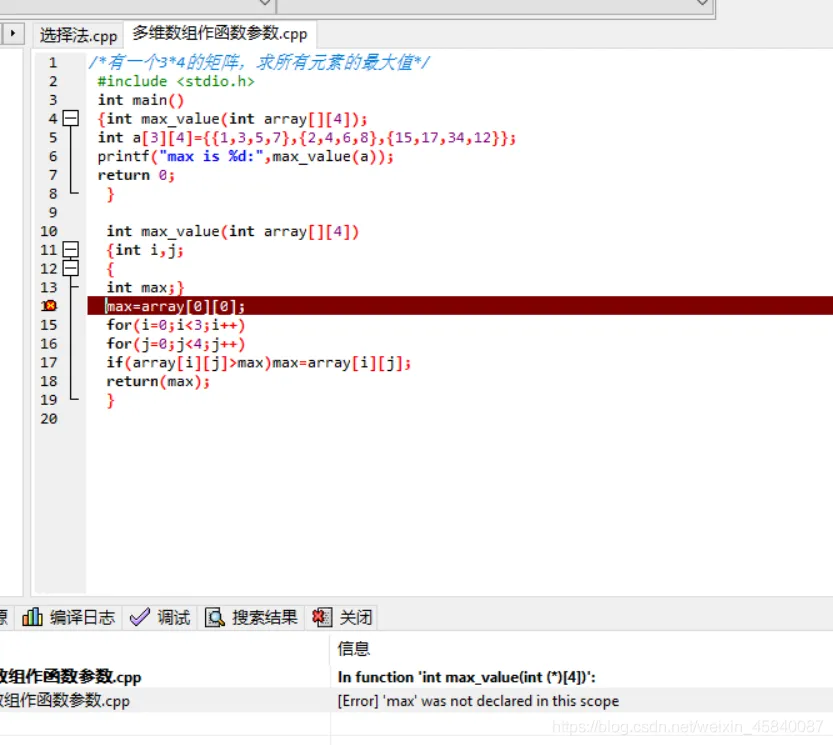Click the if(array[i][j]>max) line

click(258, 362)
